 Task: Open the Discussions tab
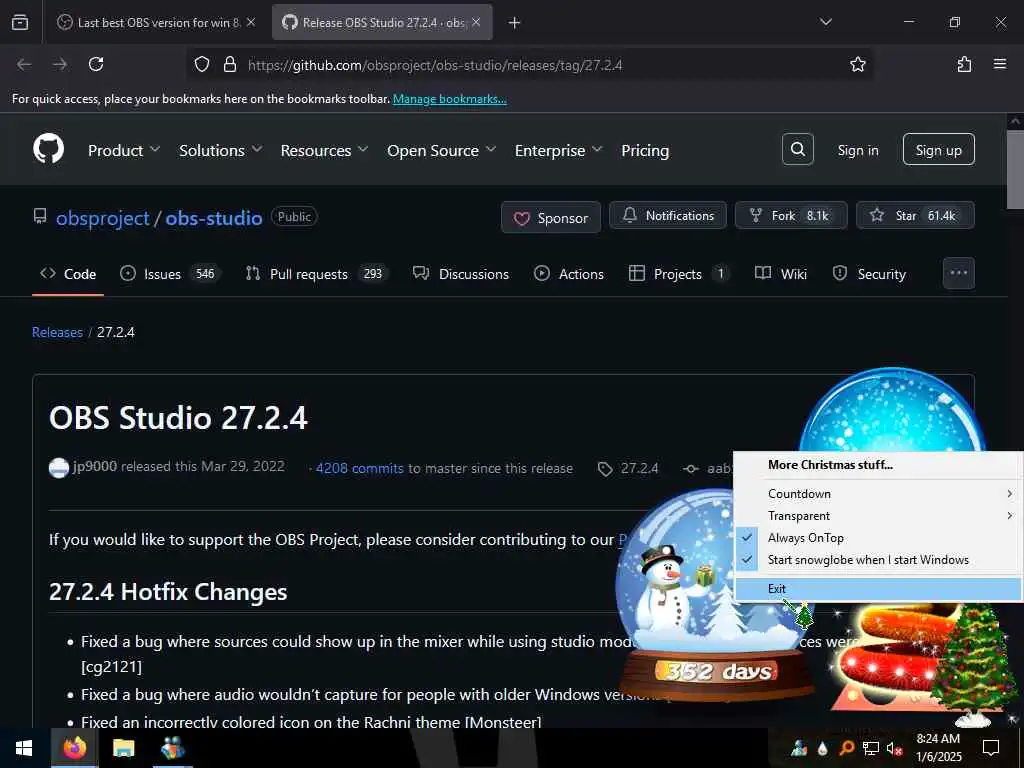coord(460,274)
